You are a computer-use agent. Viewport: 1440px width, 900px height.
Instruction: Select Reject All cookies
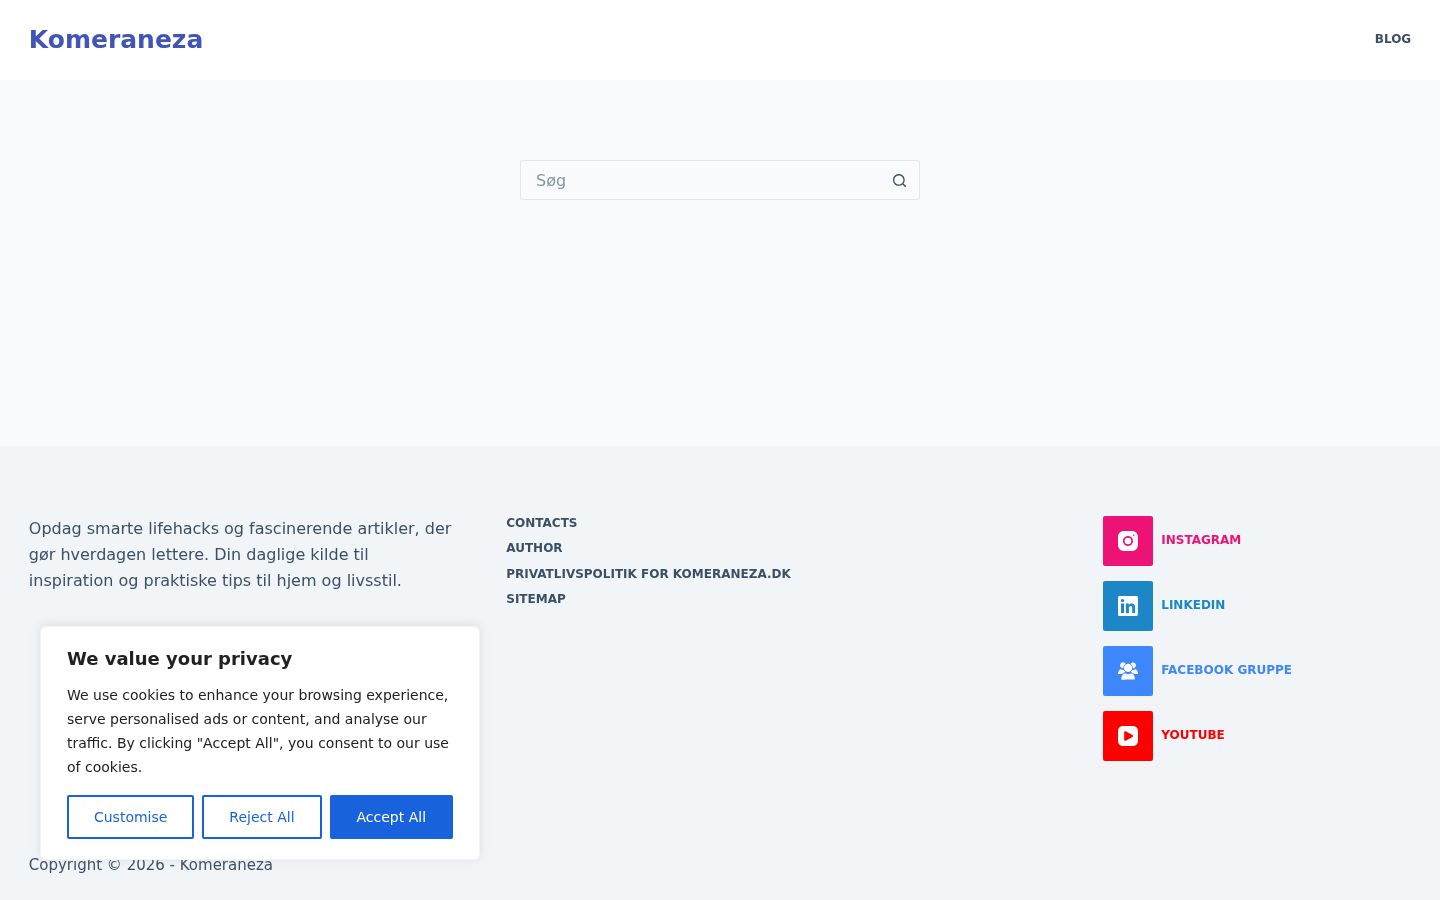[262, 817]
